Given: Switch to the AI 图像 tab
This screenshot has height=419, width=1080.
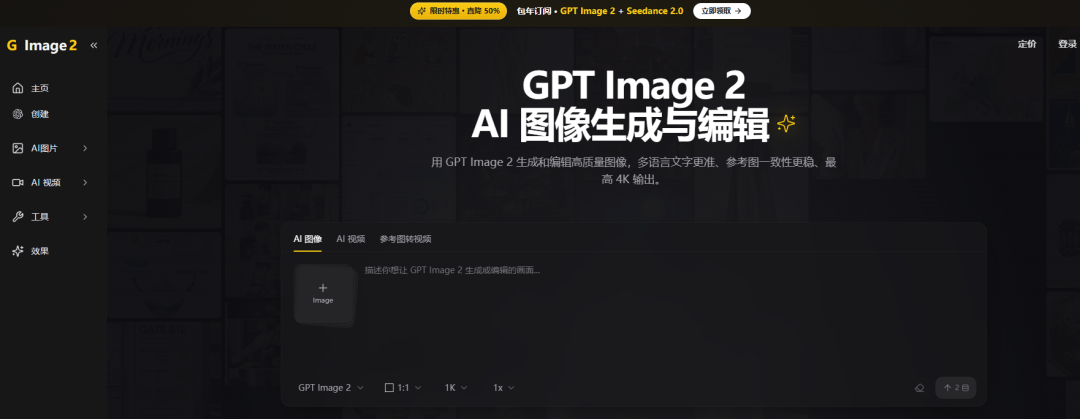Looking at the screenshot, I should point(307,239).
